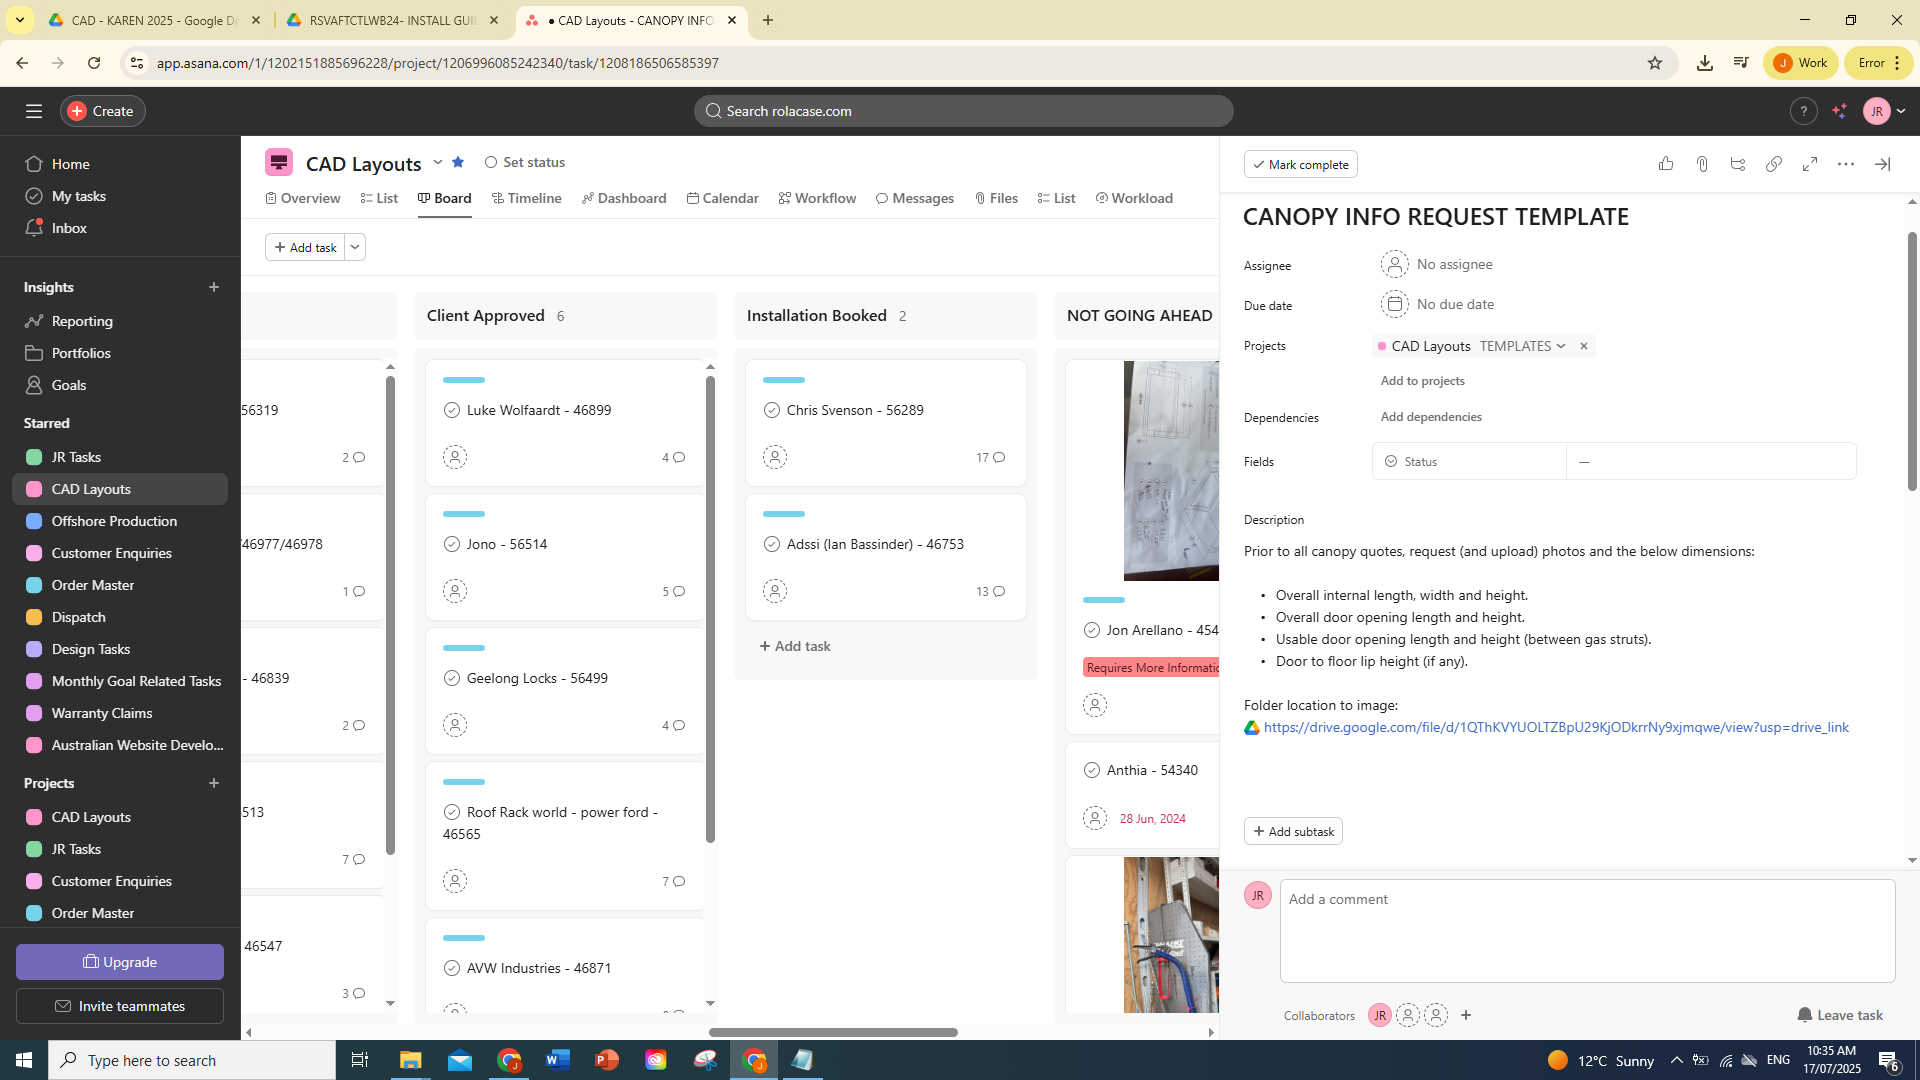Click the attachment paperclip icon in task pane
The width and height of the screenshot is (1920, 1080).
point(1702,164)
